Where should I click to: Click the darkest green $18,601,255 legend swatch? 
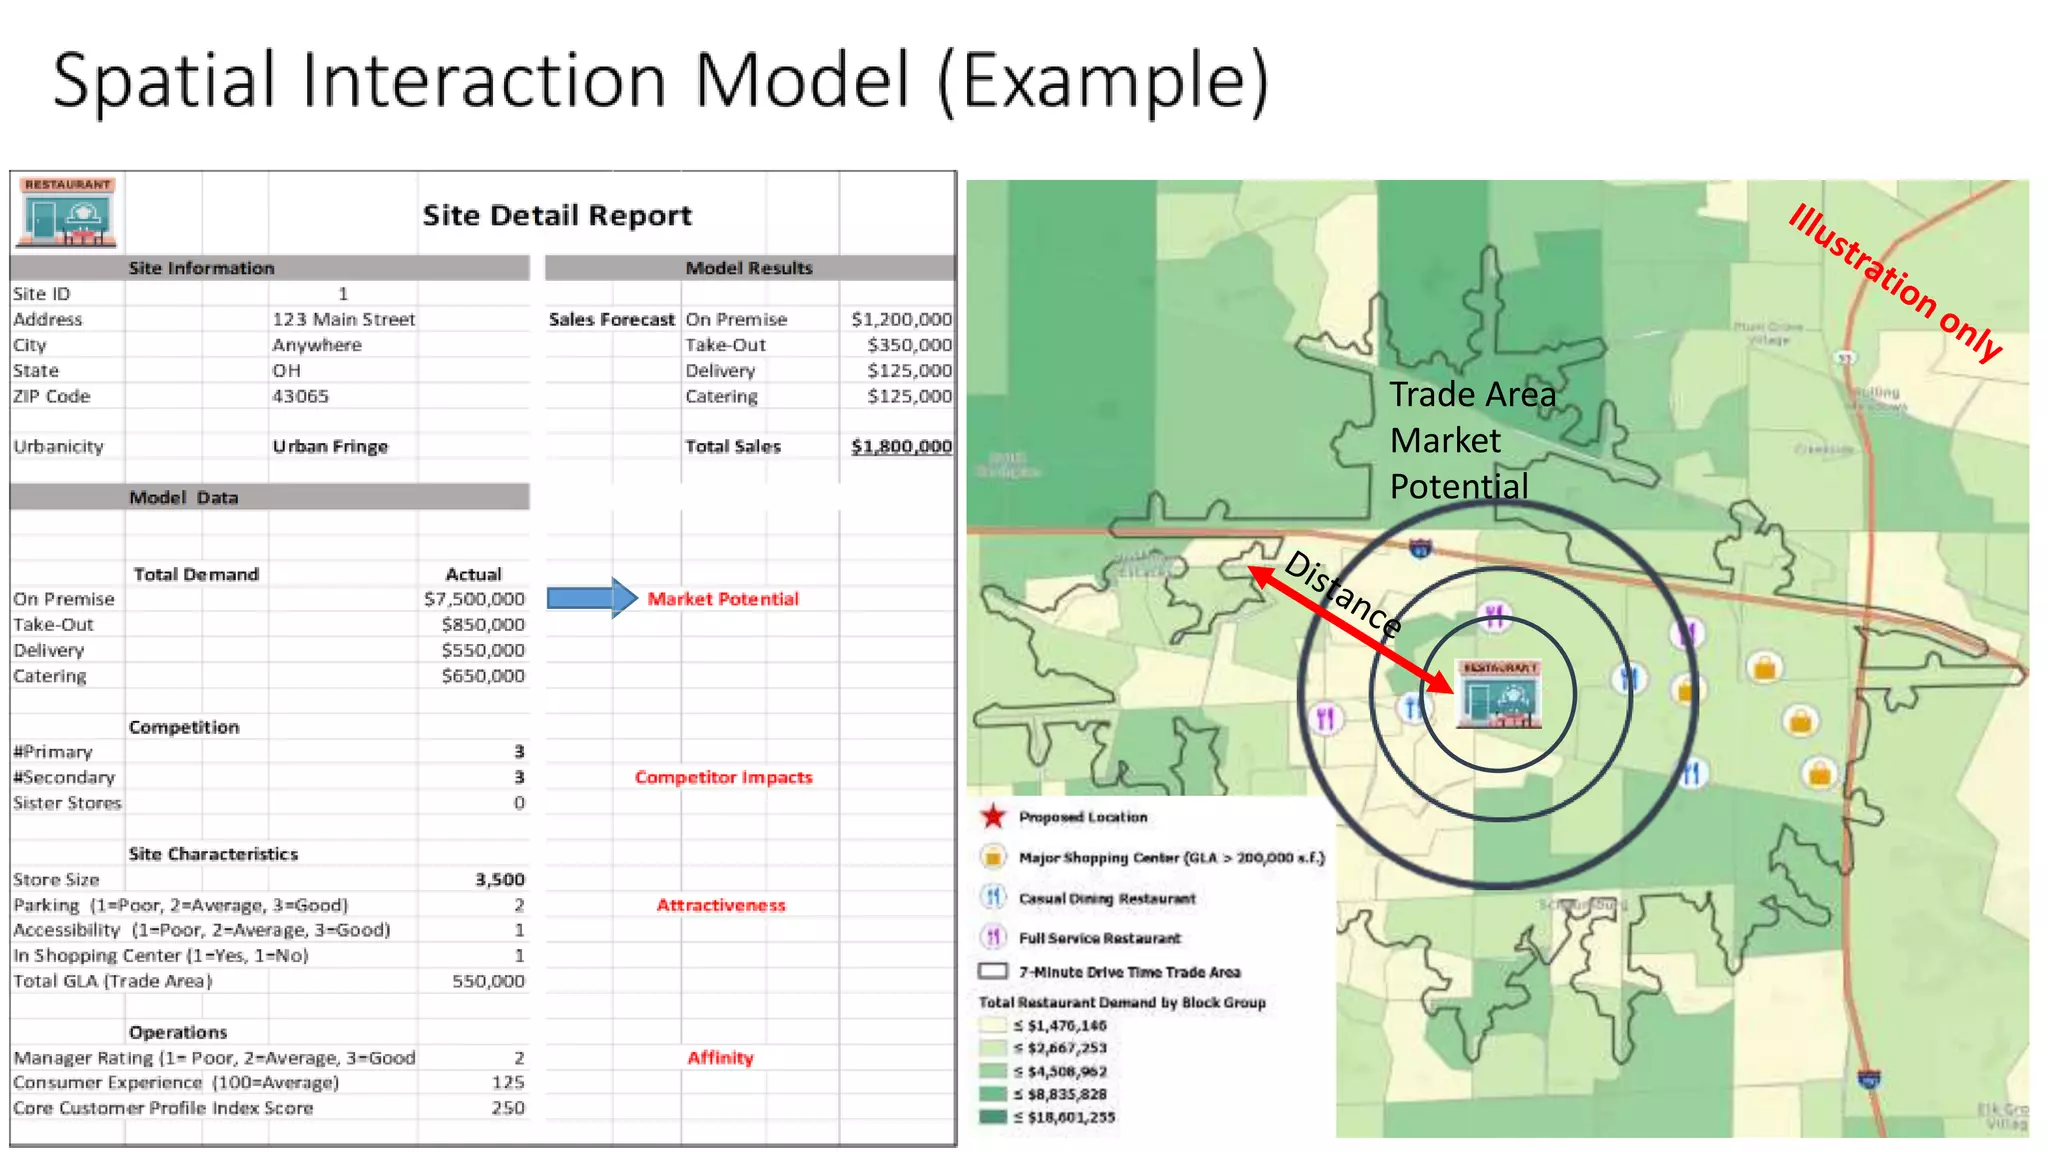(x=992, y=1117)
